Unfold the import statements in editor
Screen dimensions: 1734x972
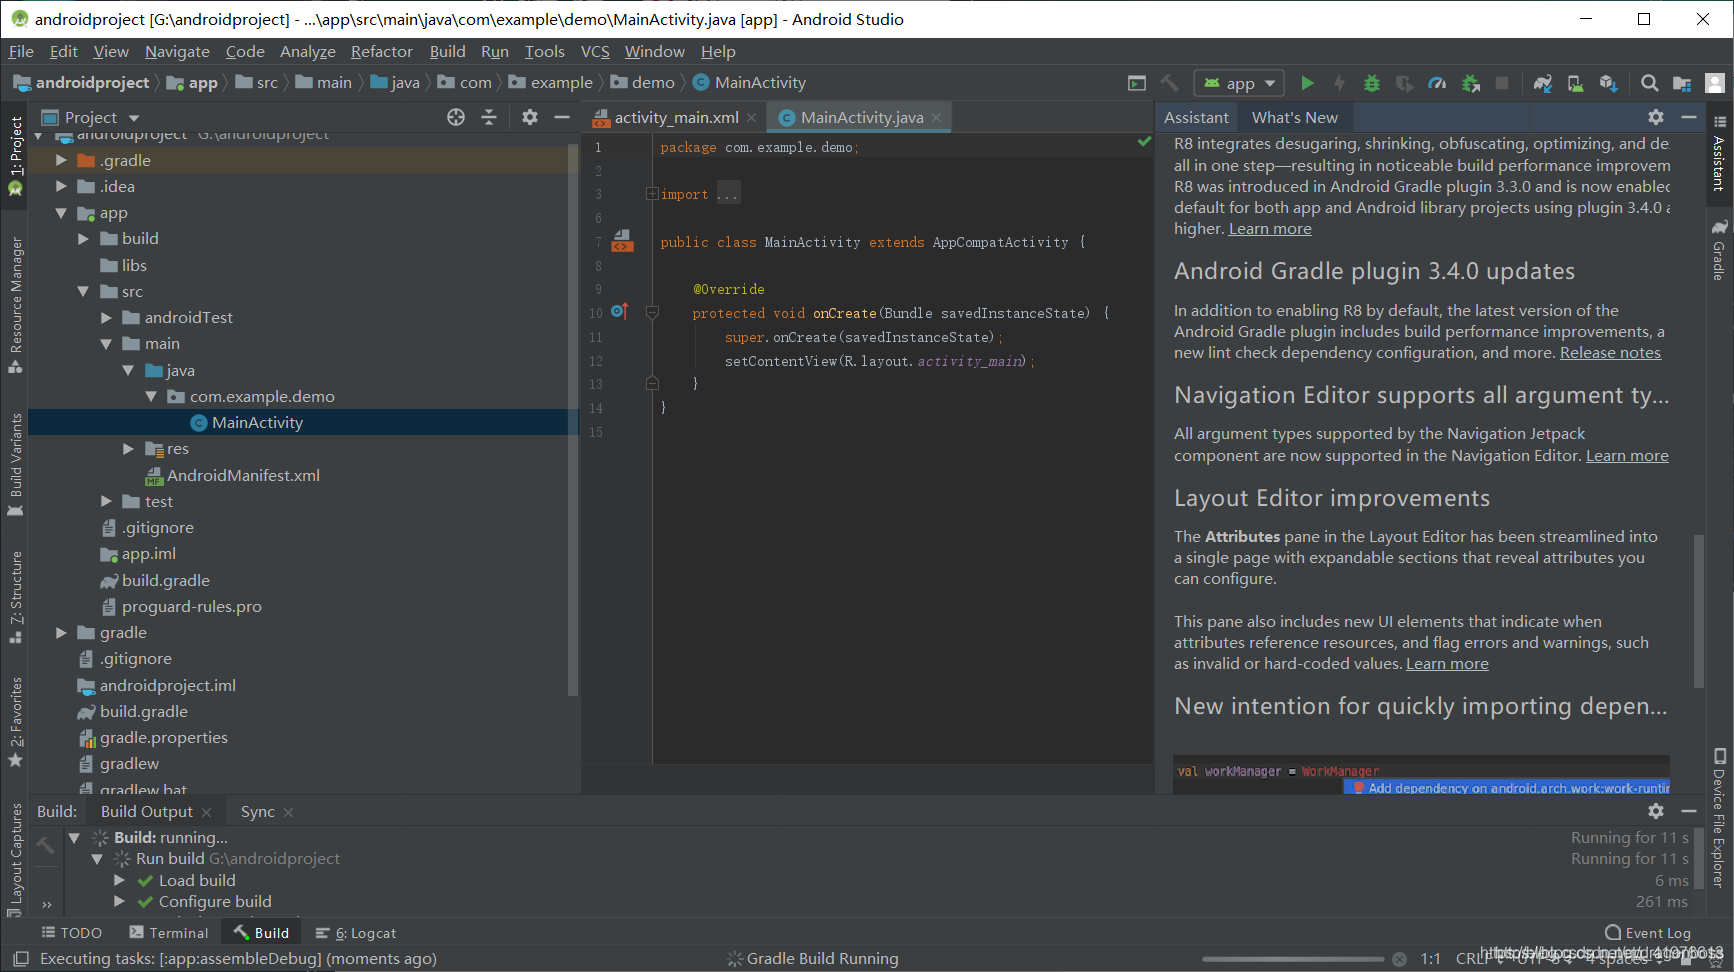652,194
